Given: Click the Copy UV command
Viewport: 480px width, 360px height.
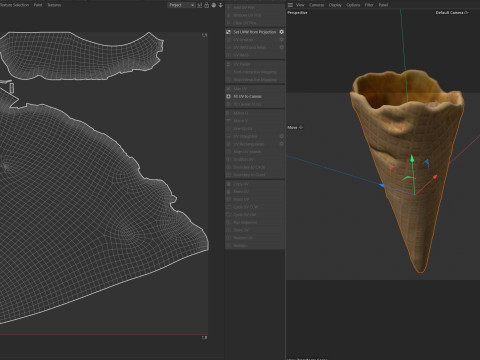Looking at the screenshot, I should [x=241, y=184].
